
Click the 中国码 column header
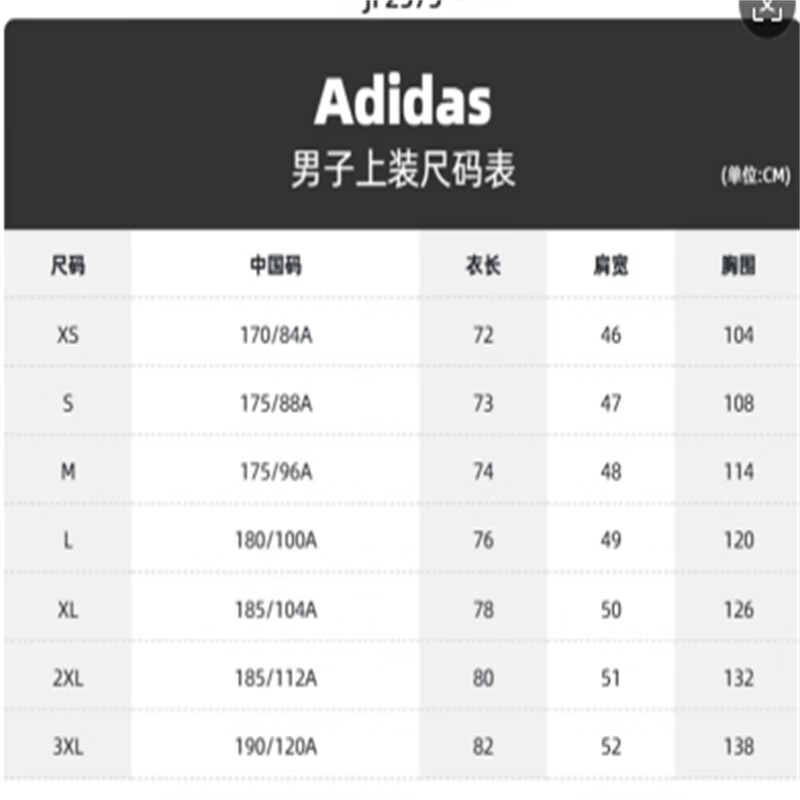[276, 265]
